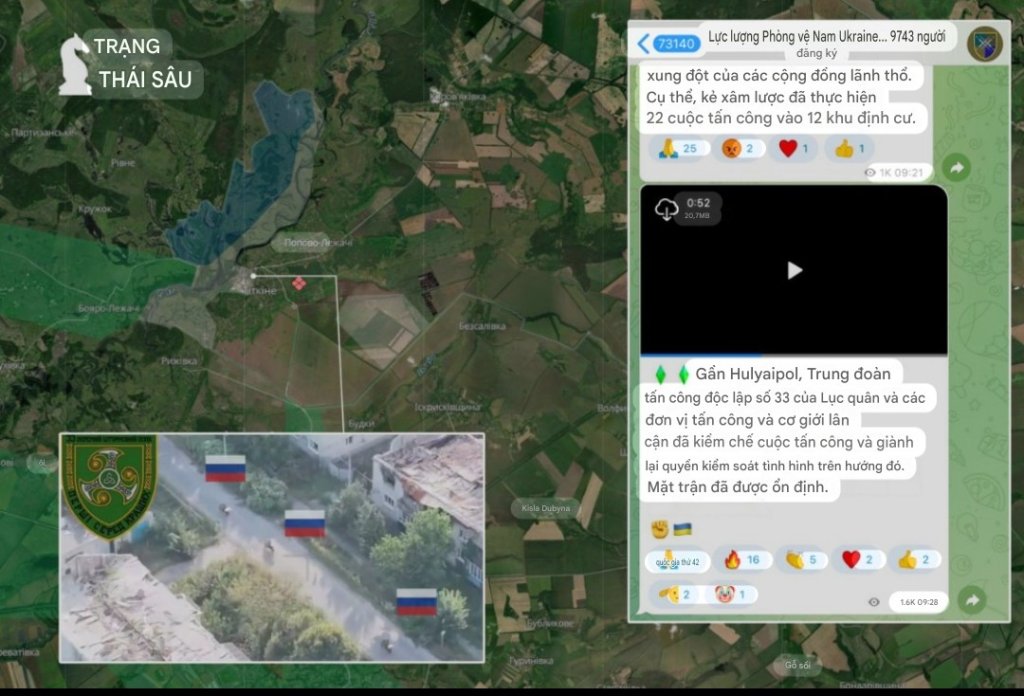Click the Trạng Thái Sâu chess knight logo
This screenshot has width=1024, height=696.
coord(75,64)
